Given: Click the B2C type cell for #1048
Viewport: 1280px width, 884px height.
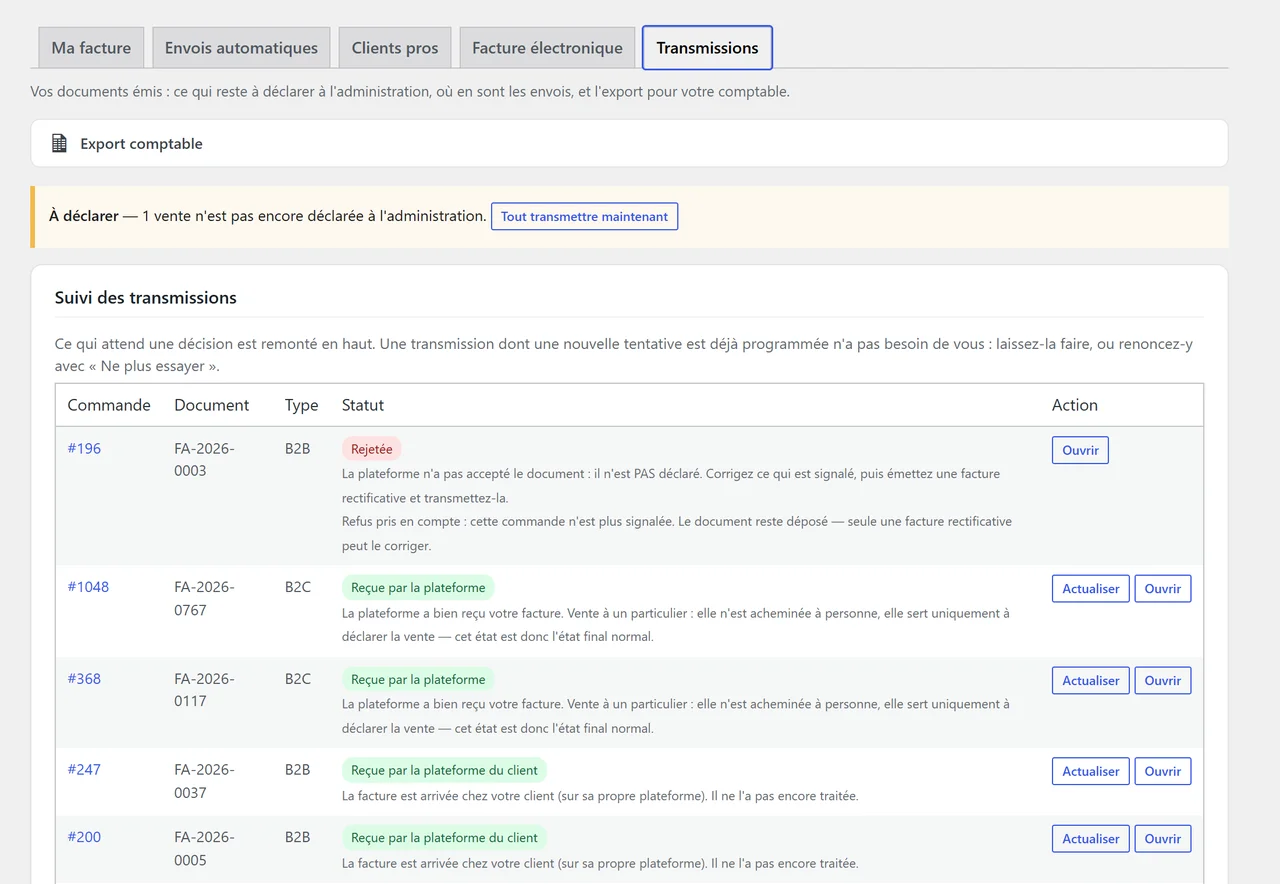Looking at the screenshot, I should (x=298, y=586).
